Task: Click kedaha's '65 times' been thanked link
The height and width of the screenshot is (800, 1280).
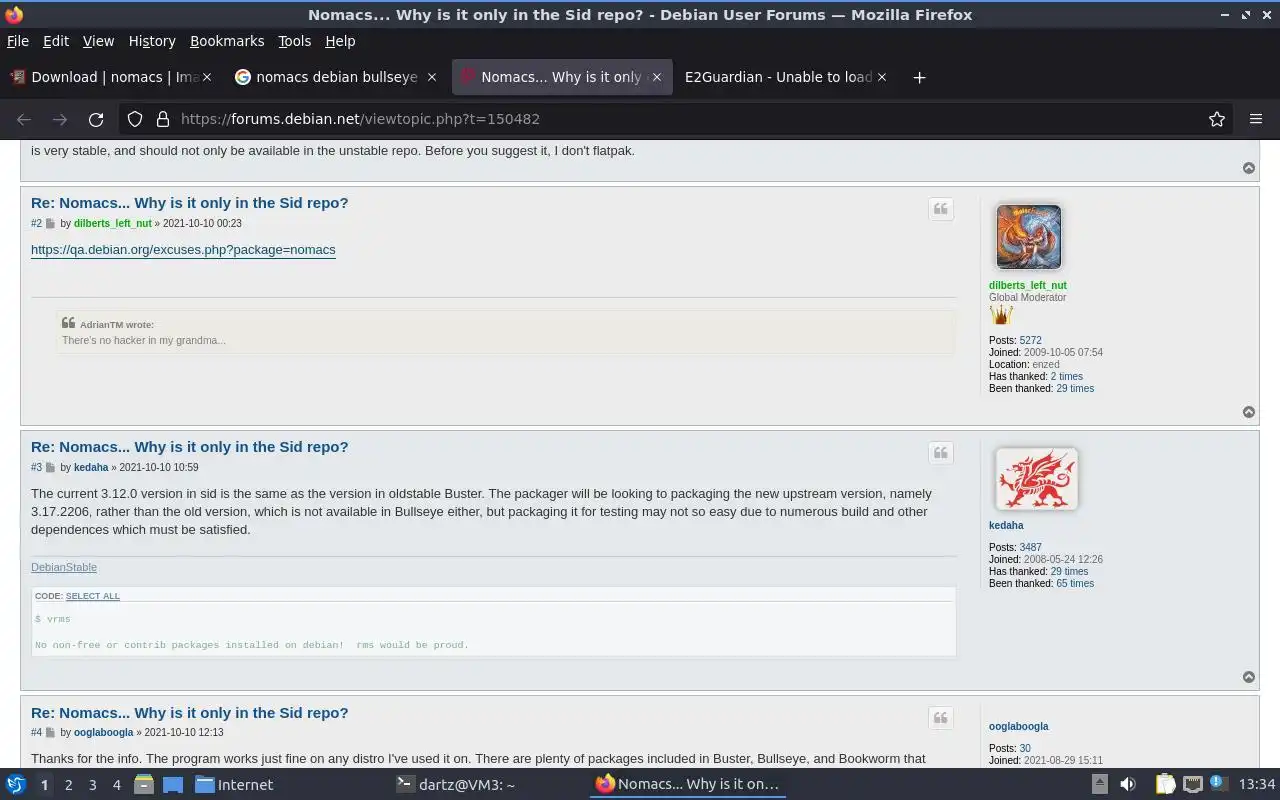Action: click(x=1075, y=584)
